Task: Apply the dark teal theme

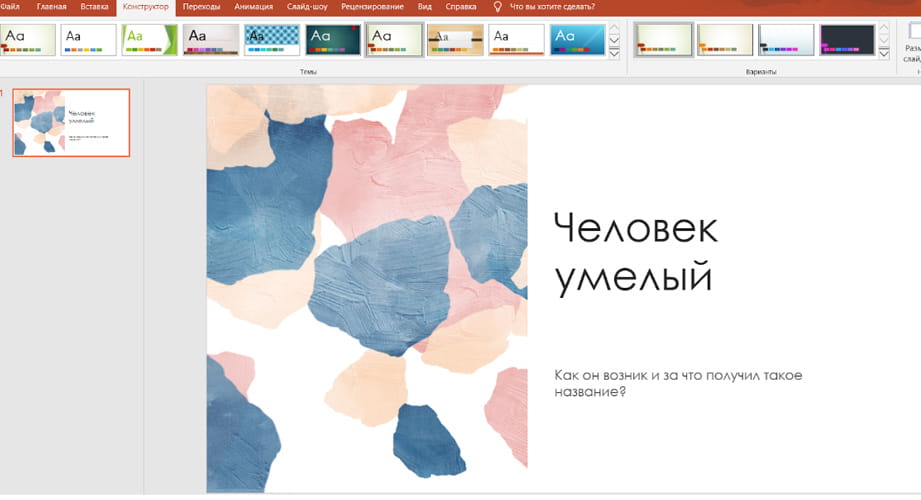Action: click(x=333, y=40)
